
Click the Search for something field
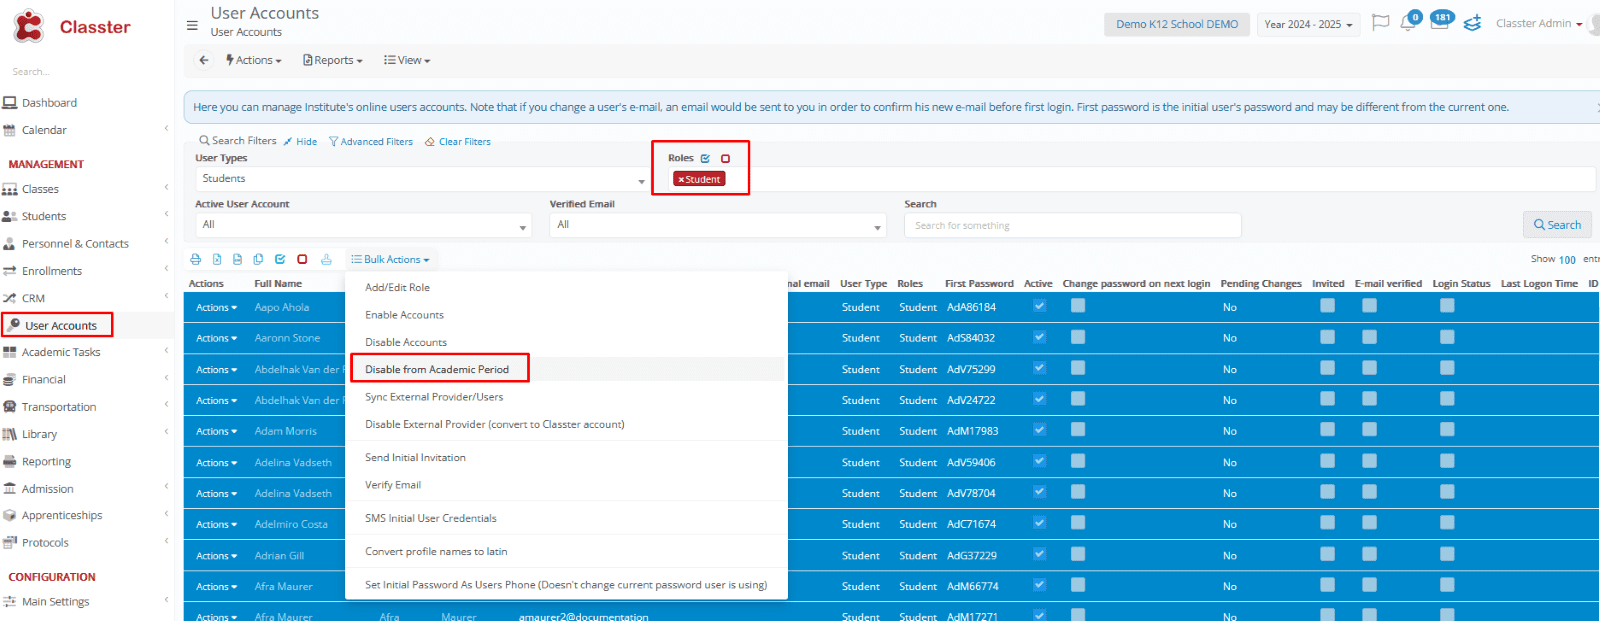pos(1072,226)
